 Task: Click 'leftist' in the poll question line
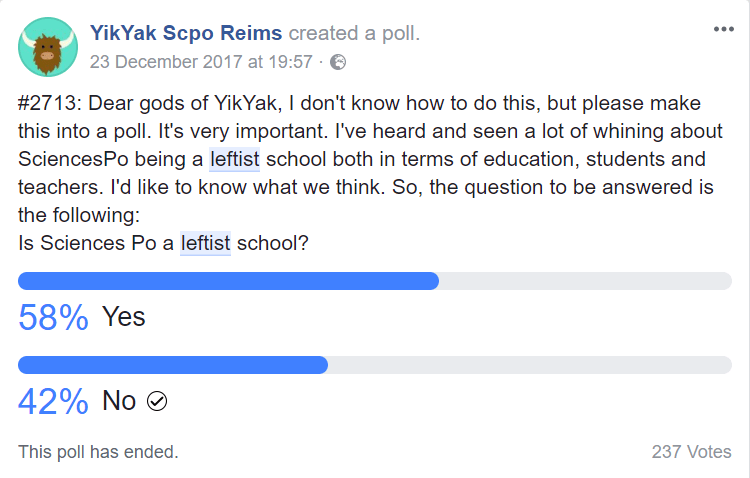point(205,243)
